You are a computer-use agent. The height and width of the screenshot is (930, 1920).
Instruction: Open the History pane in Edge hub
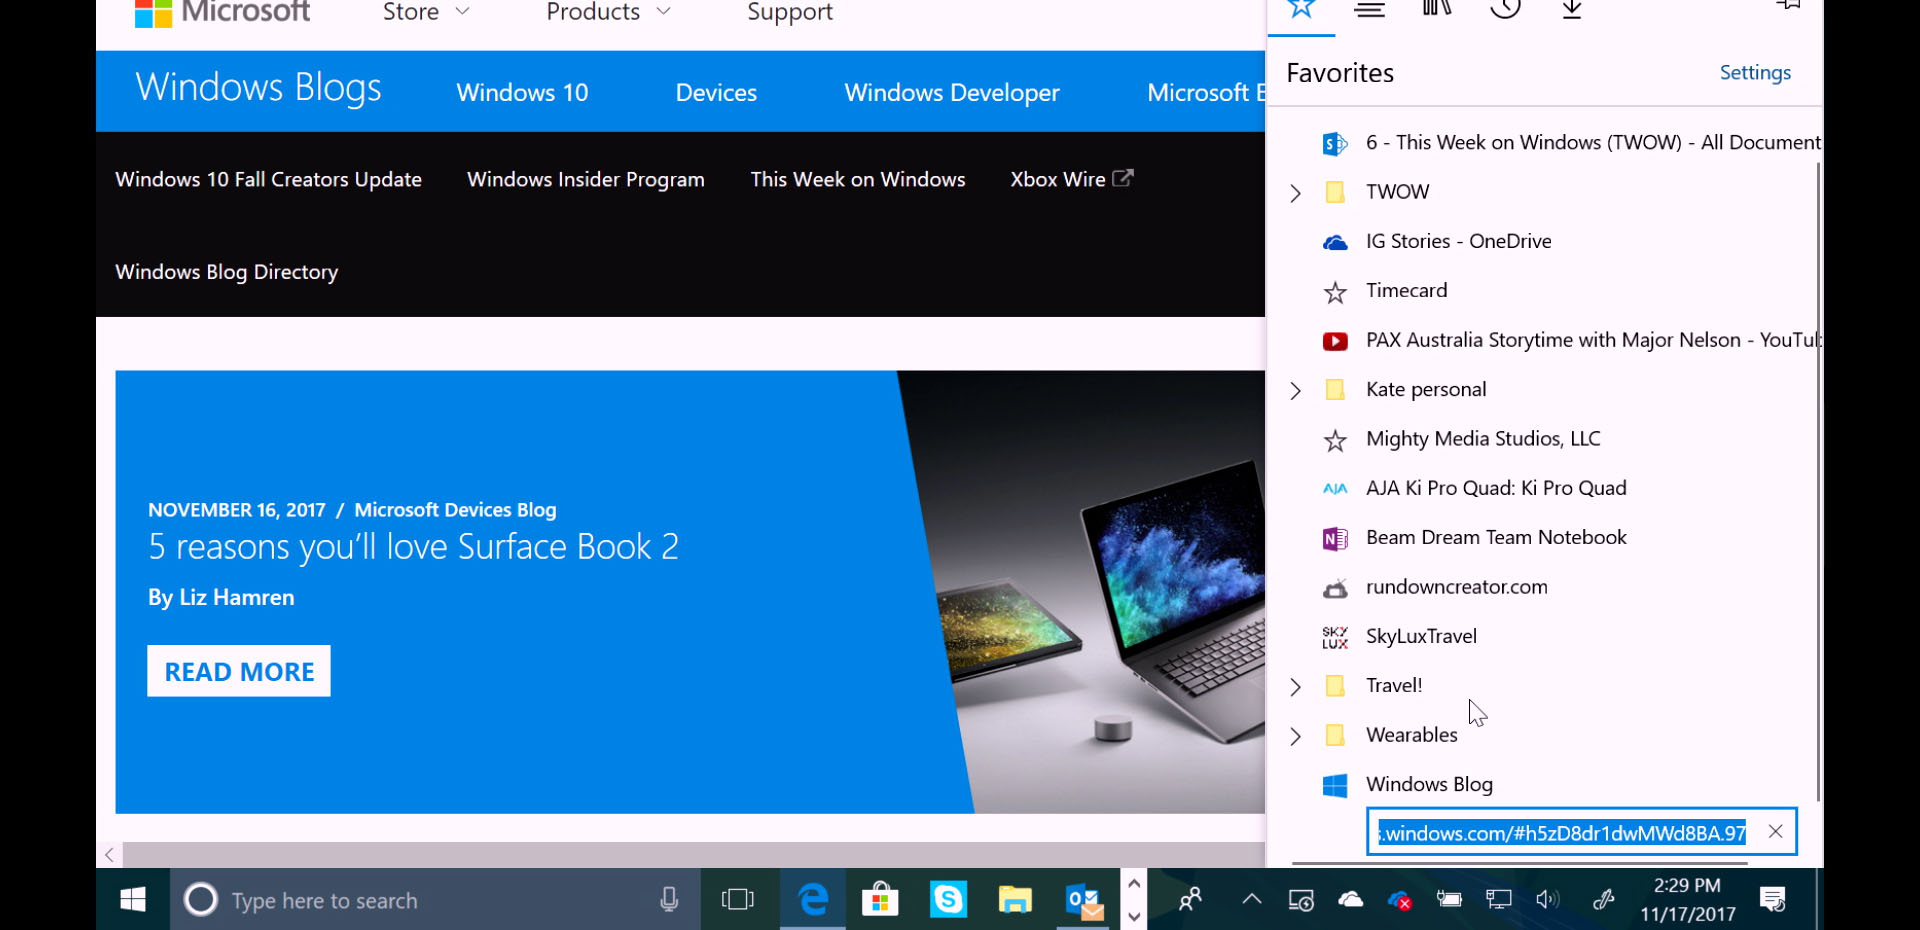pyautogui.click(x=1505, y=10)
